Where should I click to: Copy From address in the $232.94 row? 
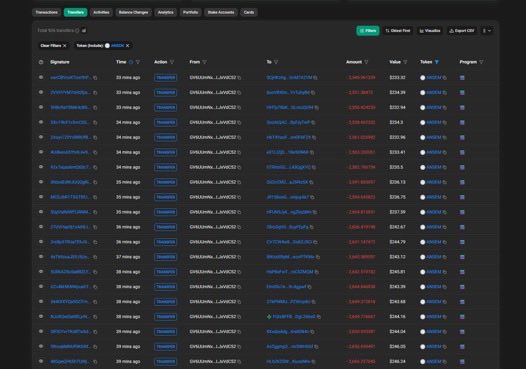coord(239,108)
